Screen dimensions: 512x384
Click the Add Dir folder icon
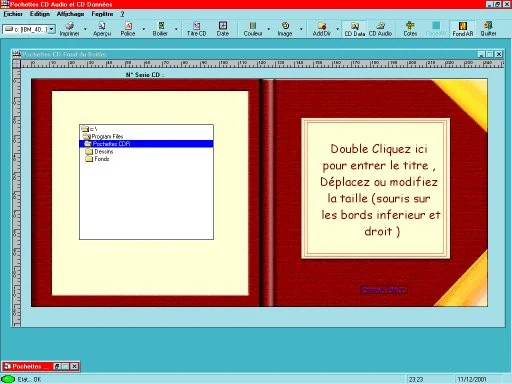(x=322, y=26)
